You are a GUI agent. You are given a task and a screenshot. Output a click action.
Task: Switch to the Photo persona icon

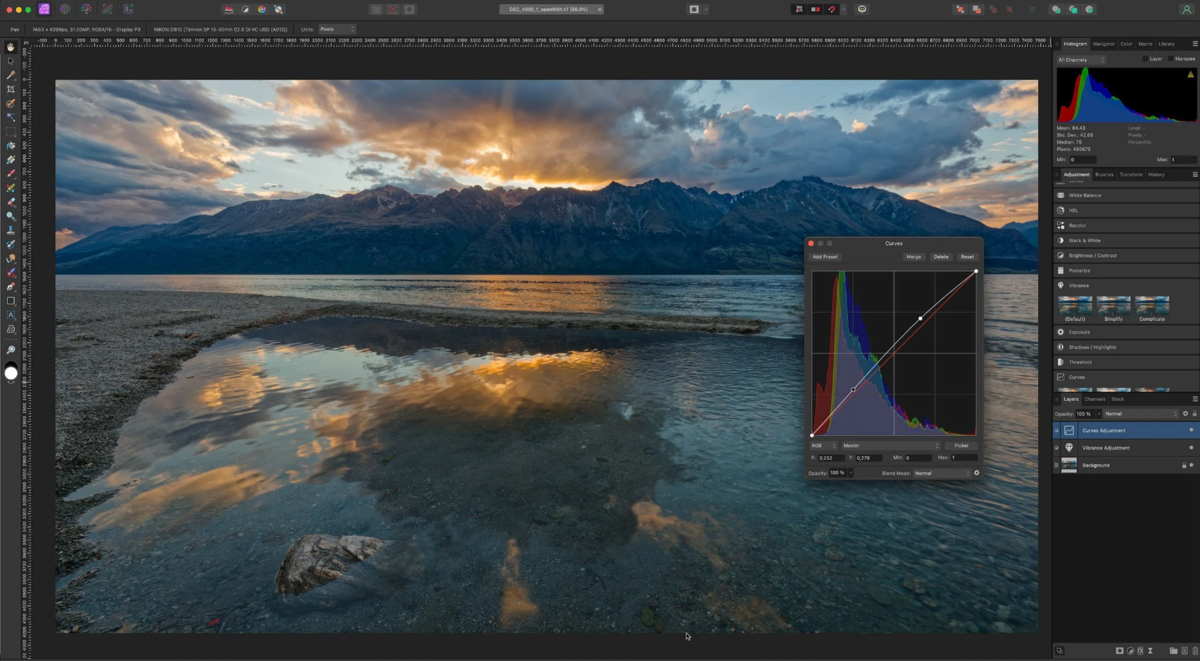(x=44, y=9)
